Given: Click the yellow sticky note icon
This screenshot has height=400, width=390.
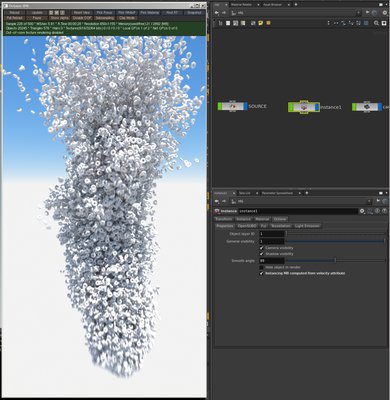Looking at the screenshot, I should [x=261, y=23].
